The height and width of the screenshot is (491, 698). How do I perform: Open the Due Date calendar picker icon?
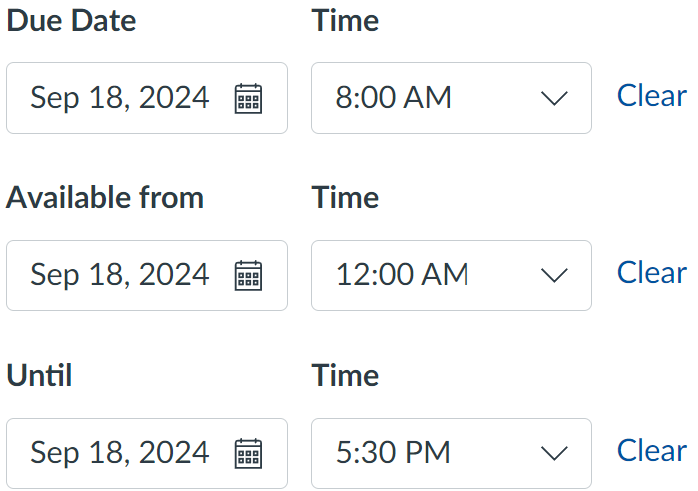(x=248, y=98)
